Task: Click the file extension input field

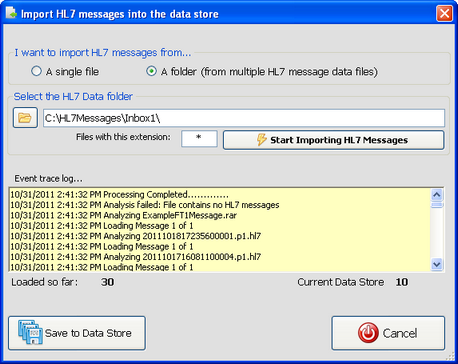Action: (x=199, y=138)
